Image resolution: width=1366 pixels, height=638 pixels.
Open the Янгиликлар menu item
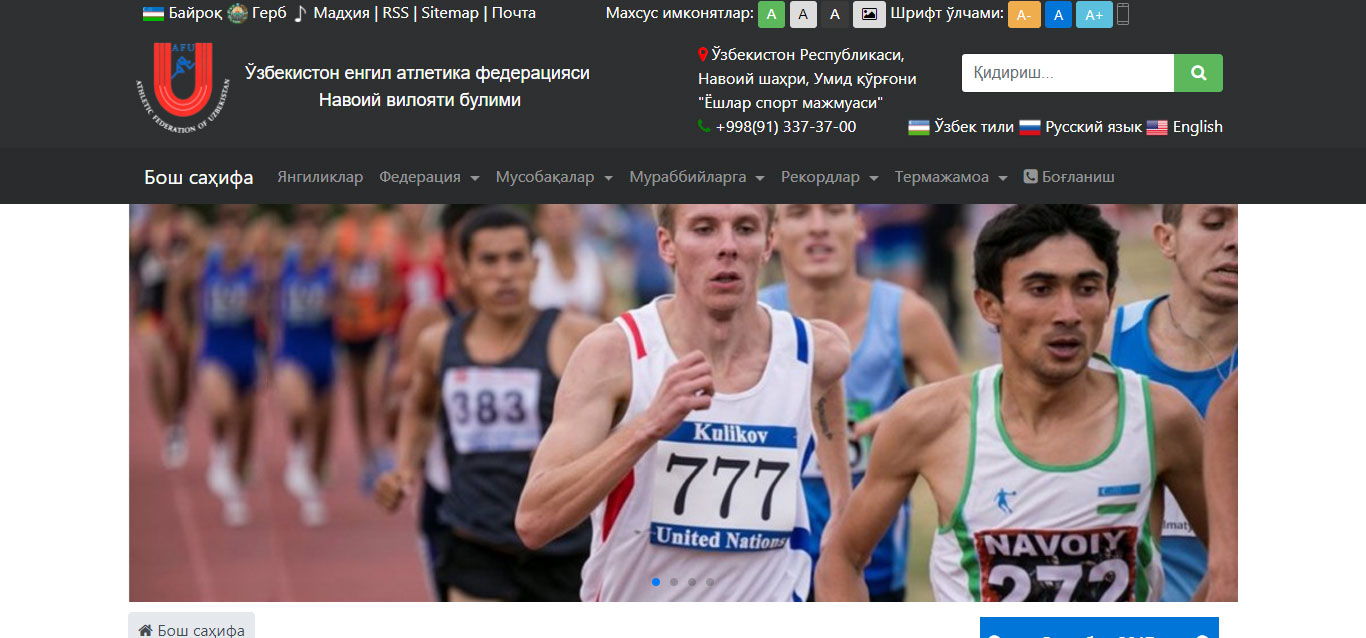(320, 177)
